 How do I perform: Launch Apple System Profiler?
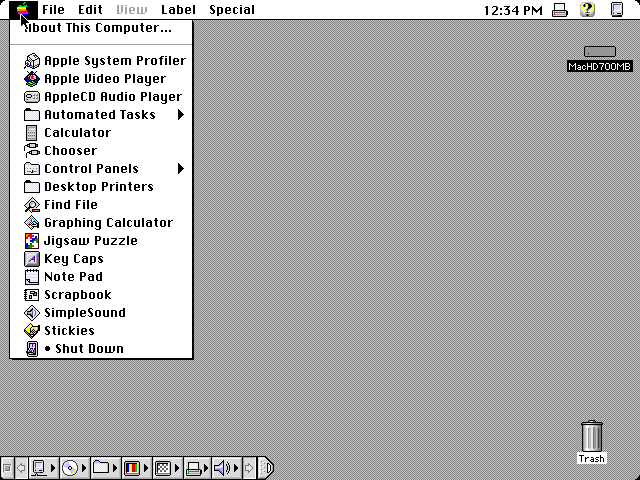point(101,61)
